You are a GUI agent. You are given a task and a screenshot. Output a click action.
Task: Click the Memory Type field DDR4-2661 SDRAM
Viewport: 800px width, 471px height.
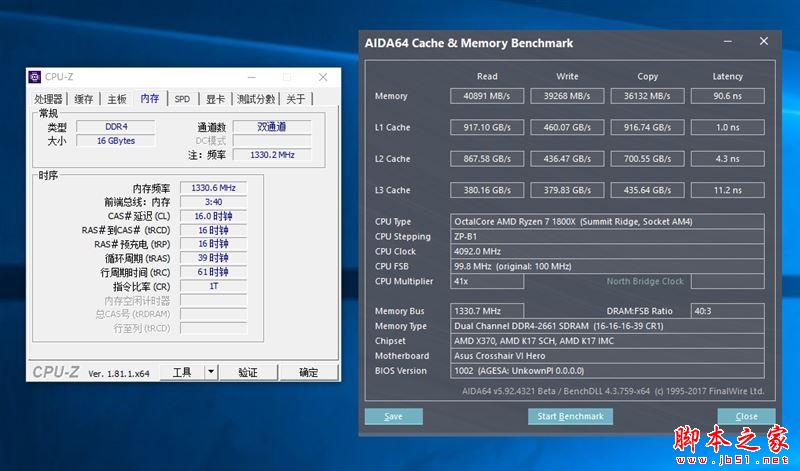coord(607,326)
